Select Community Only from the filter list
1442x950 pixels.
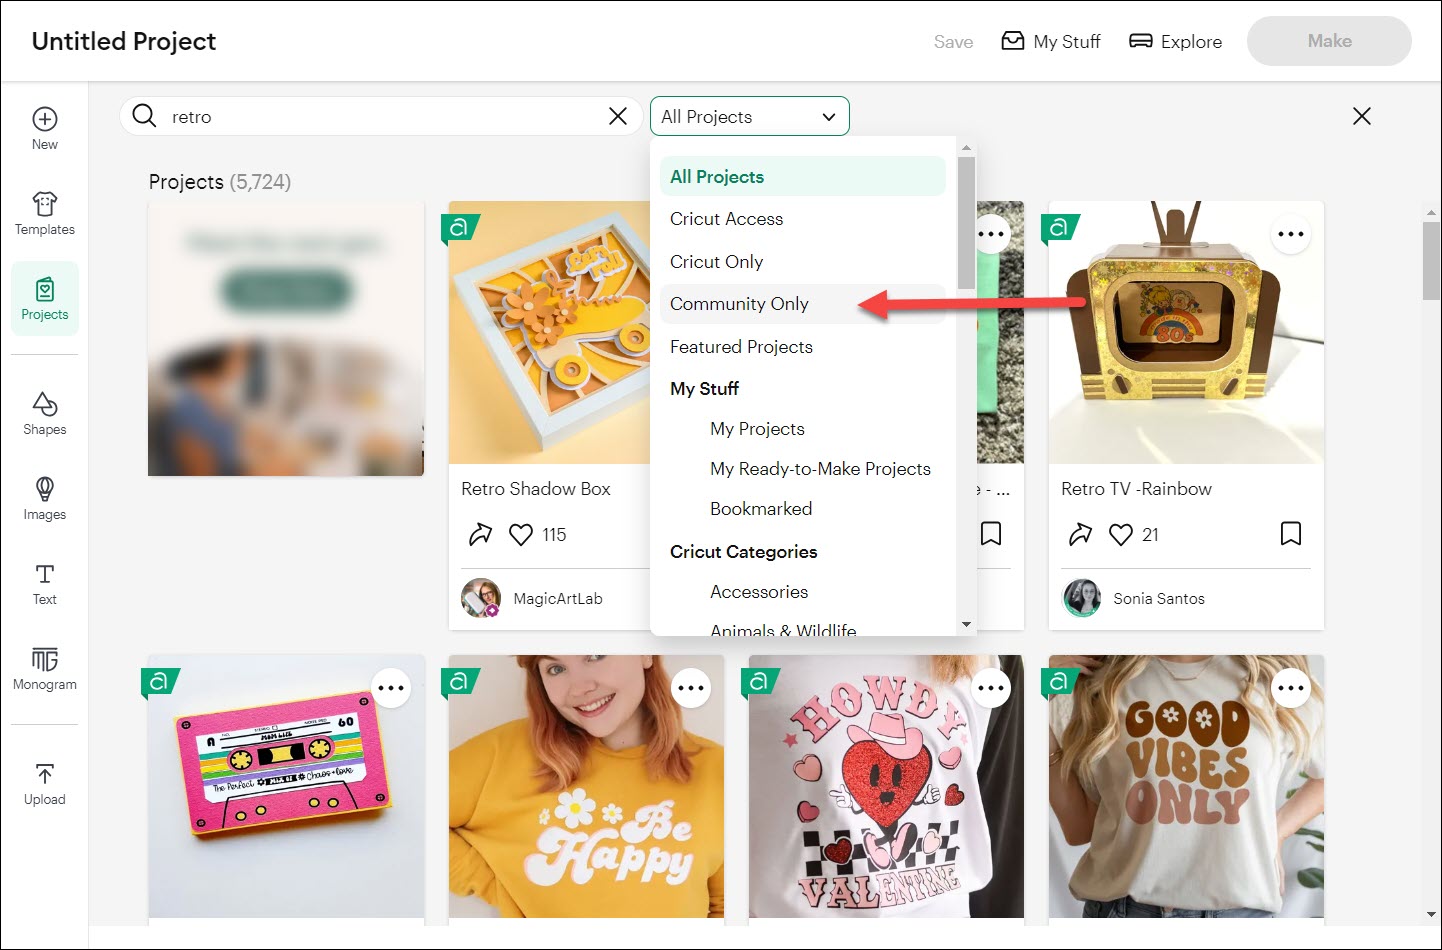(x=738, y=303)
